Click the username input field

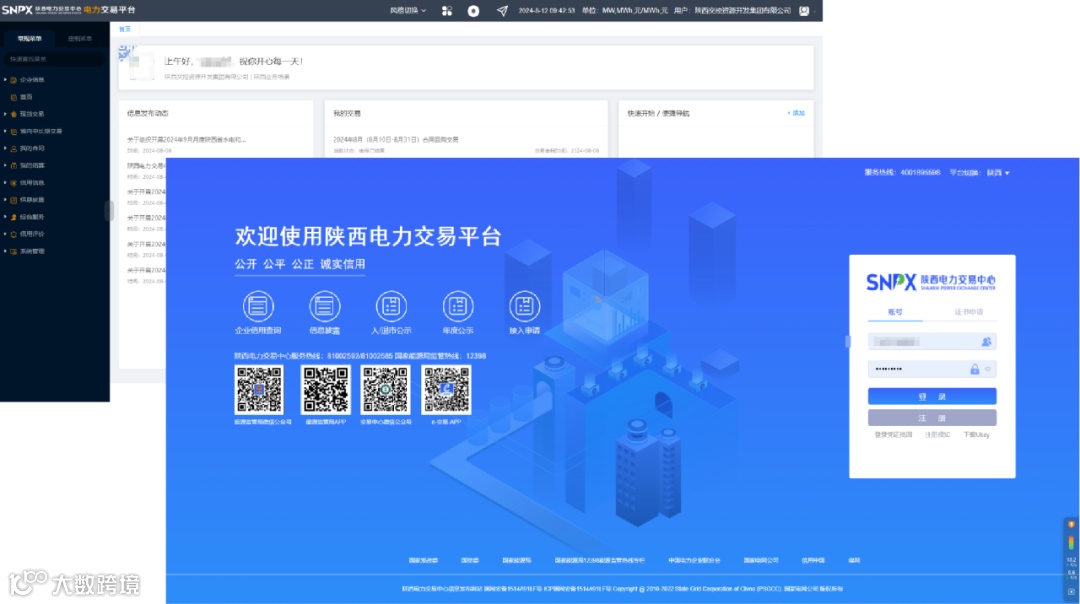[x=931, y=342]
